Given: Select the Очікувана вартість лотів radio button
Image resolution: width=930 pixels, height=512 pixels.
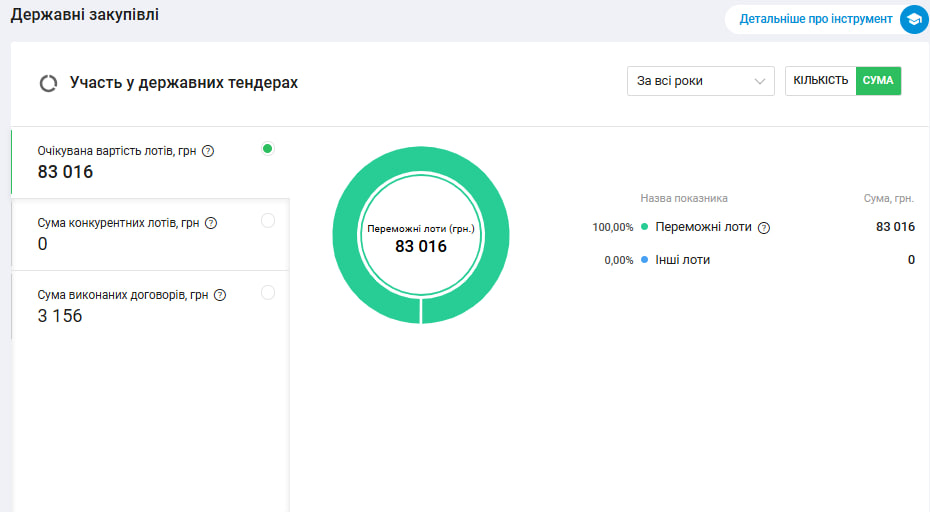Looking at the screenshot, I should [x=267, y=149].
